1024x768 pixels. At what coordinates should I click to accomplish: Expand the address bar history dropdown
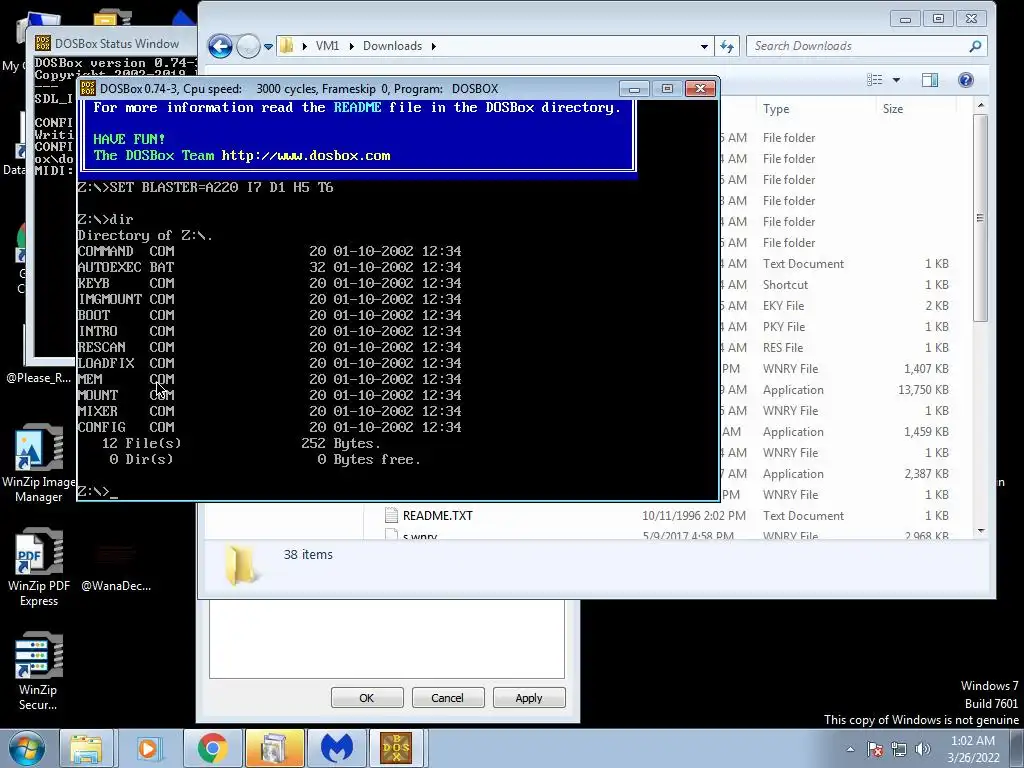click(x=704, y=46)
